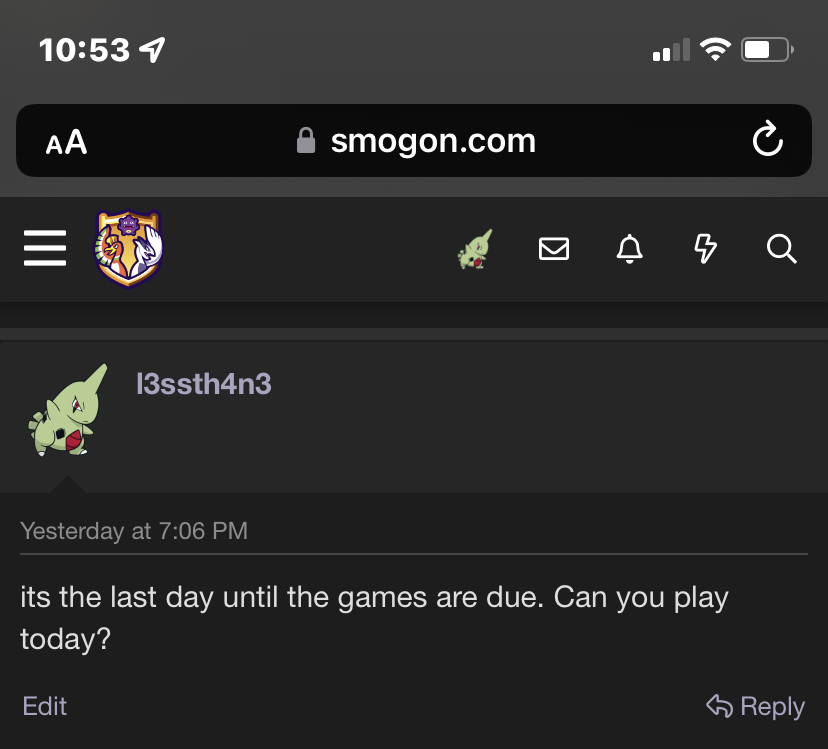Open forum search magnifier

pos(781,249)
